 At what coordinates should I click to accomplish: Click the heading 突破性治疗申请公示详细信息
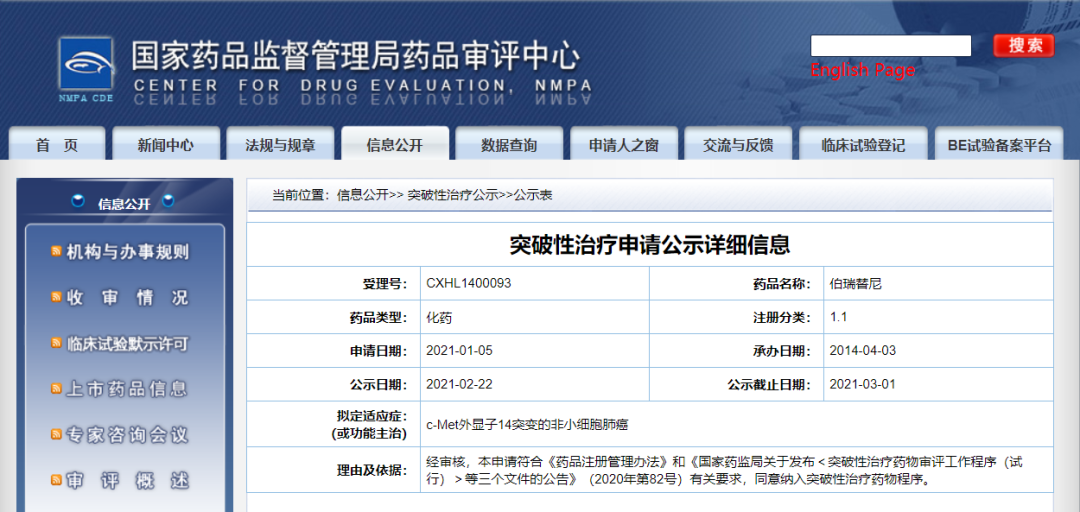(x=650, y=245)
